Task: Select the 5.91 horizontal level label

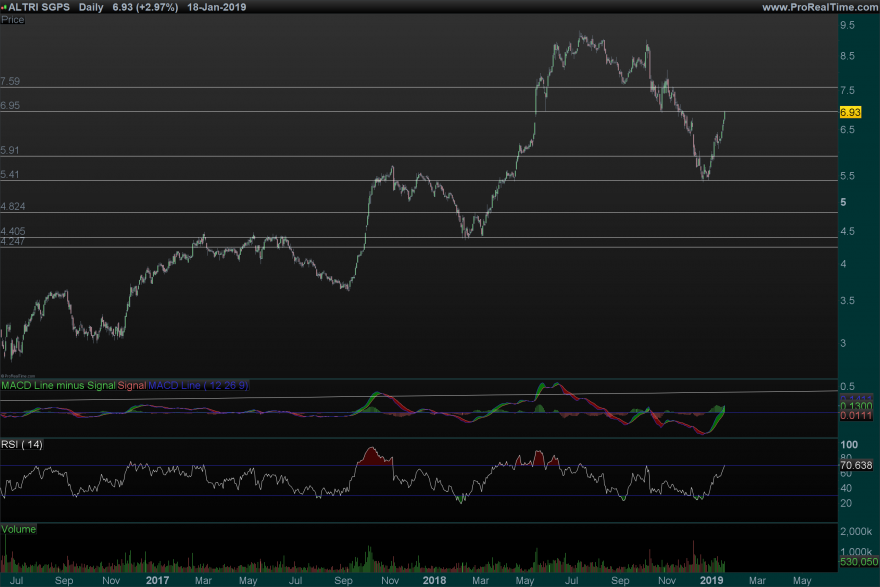Action: pyautogui.click(x=11, y=150)
